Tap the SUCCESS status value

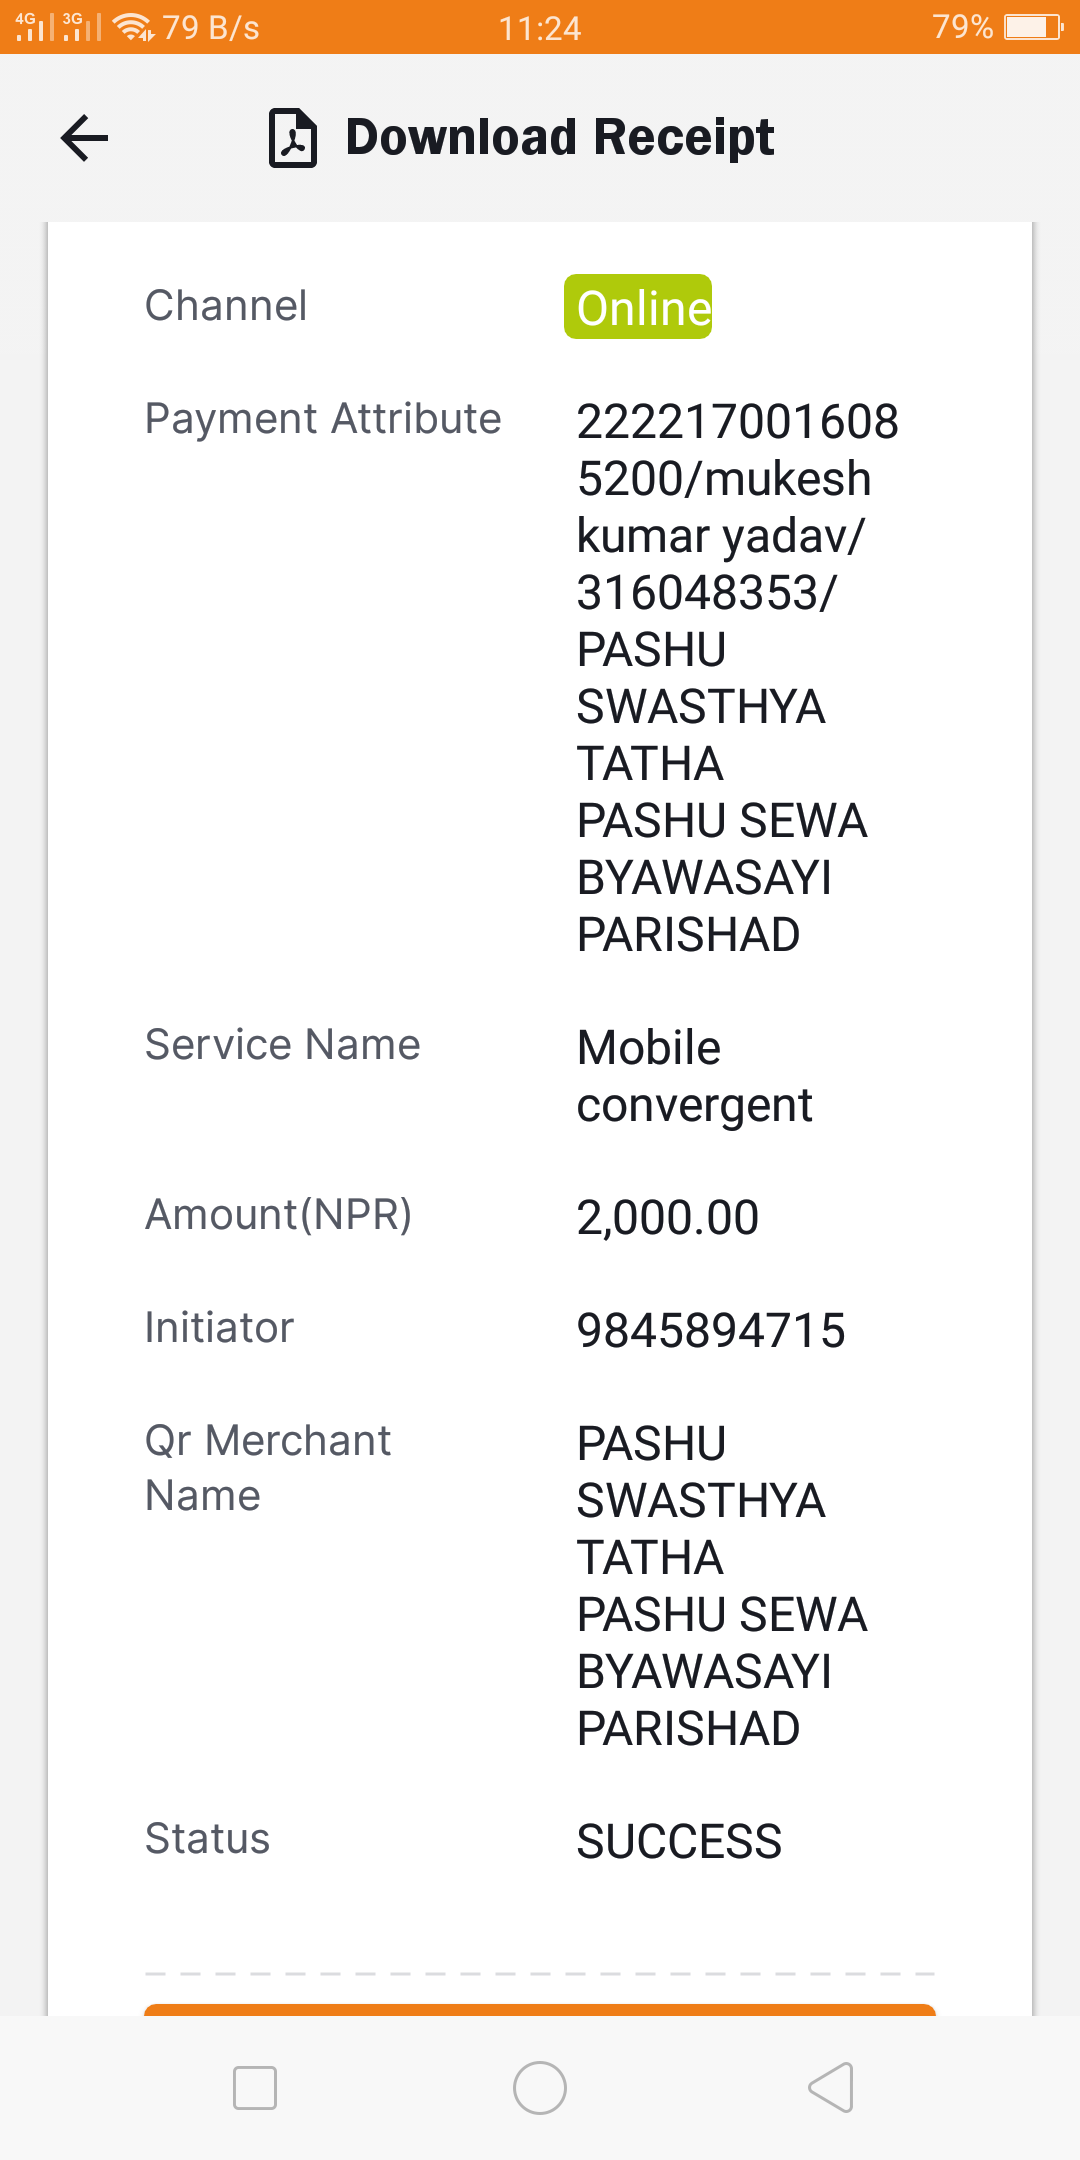click(679, 1841)
